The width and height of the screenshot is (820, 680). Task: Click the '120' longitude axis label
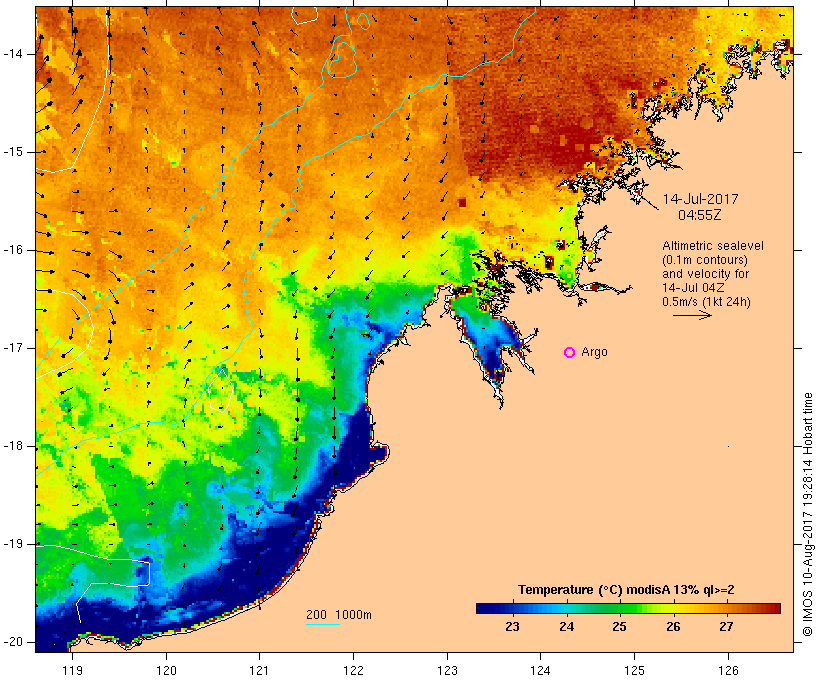click(166, 670)
